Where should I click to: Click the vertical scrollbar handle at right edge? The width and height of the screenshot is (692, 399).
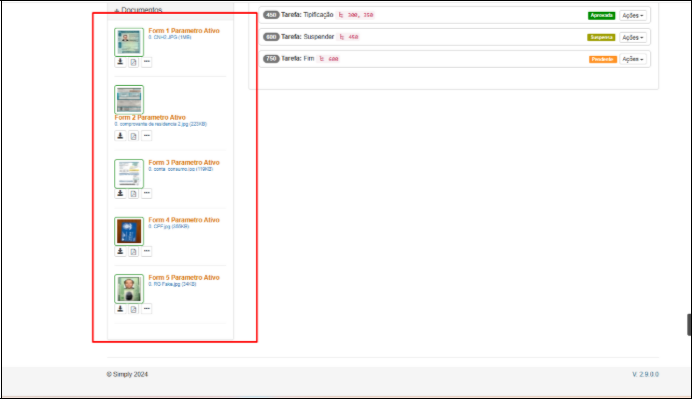(689, 325)
